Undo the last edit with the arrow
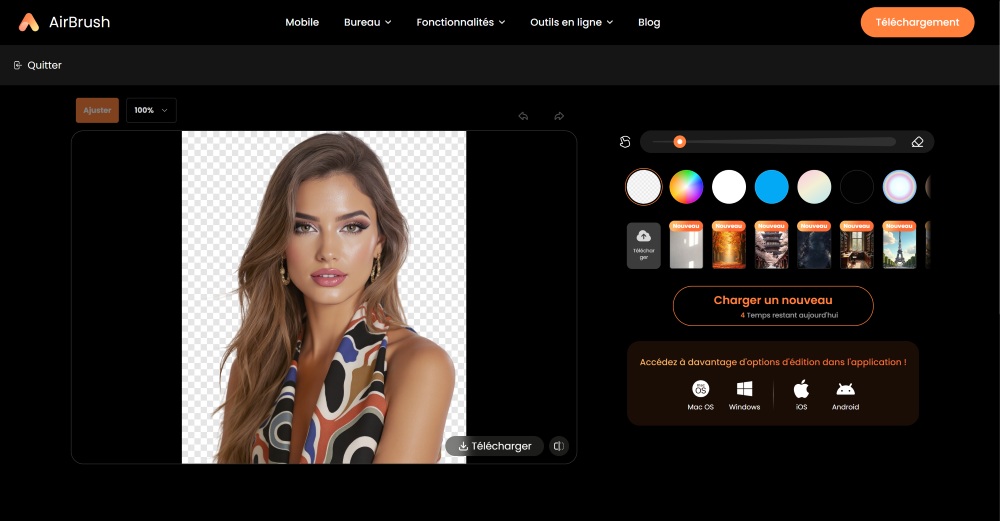Image resolution: width=1000 pixels, height=521 pixels. point(523,116)
